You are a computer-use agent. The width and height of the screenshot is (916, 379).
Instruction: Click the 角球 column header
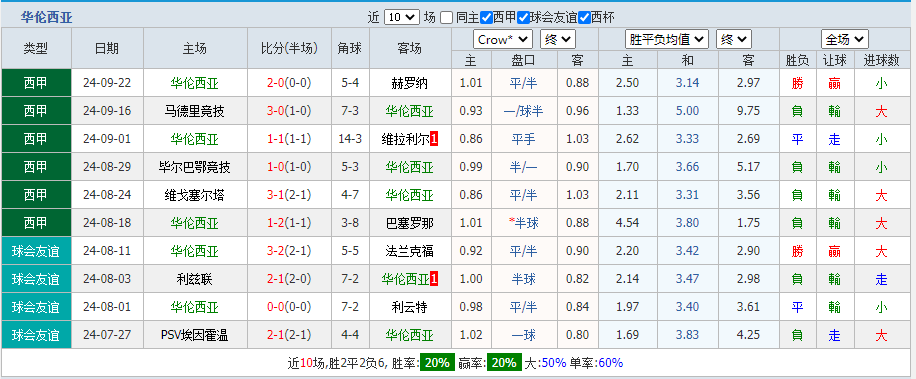350,48
